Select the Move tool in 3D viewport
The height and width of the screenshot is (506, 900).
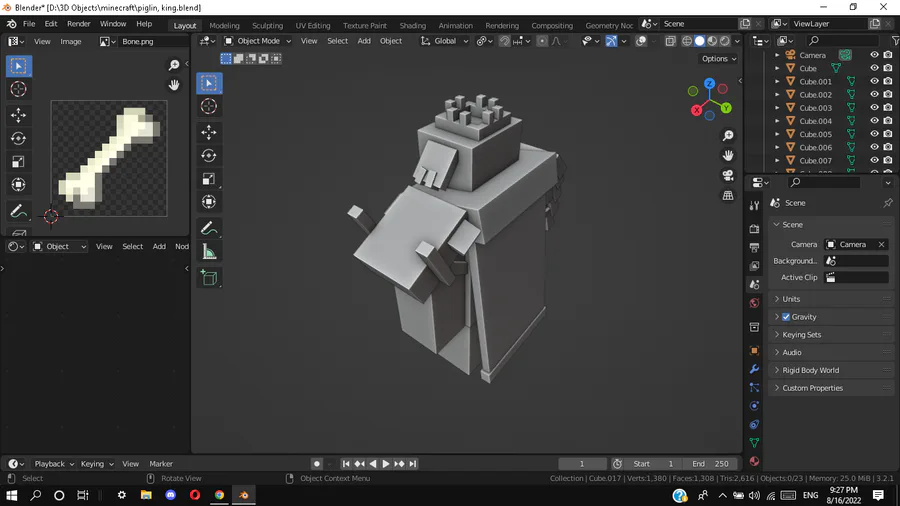point(209,133)
